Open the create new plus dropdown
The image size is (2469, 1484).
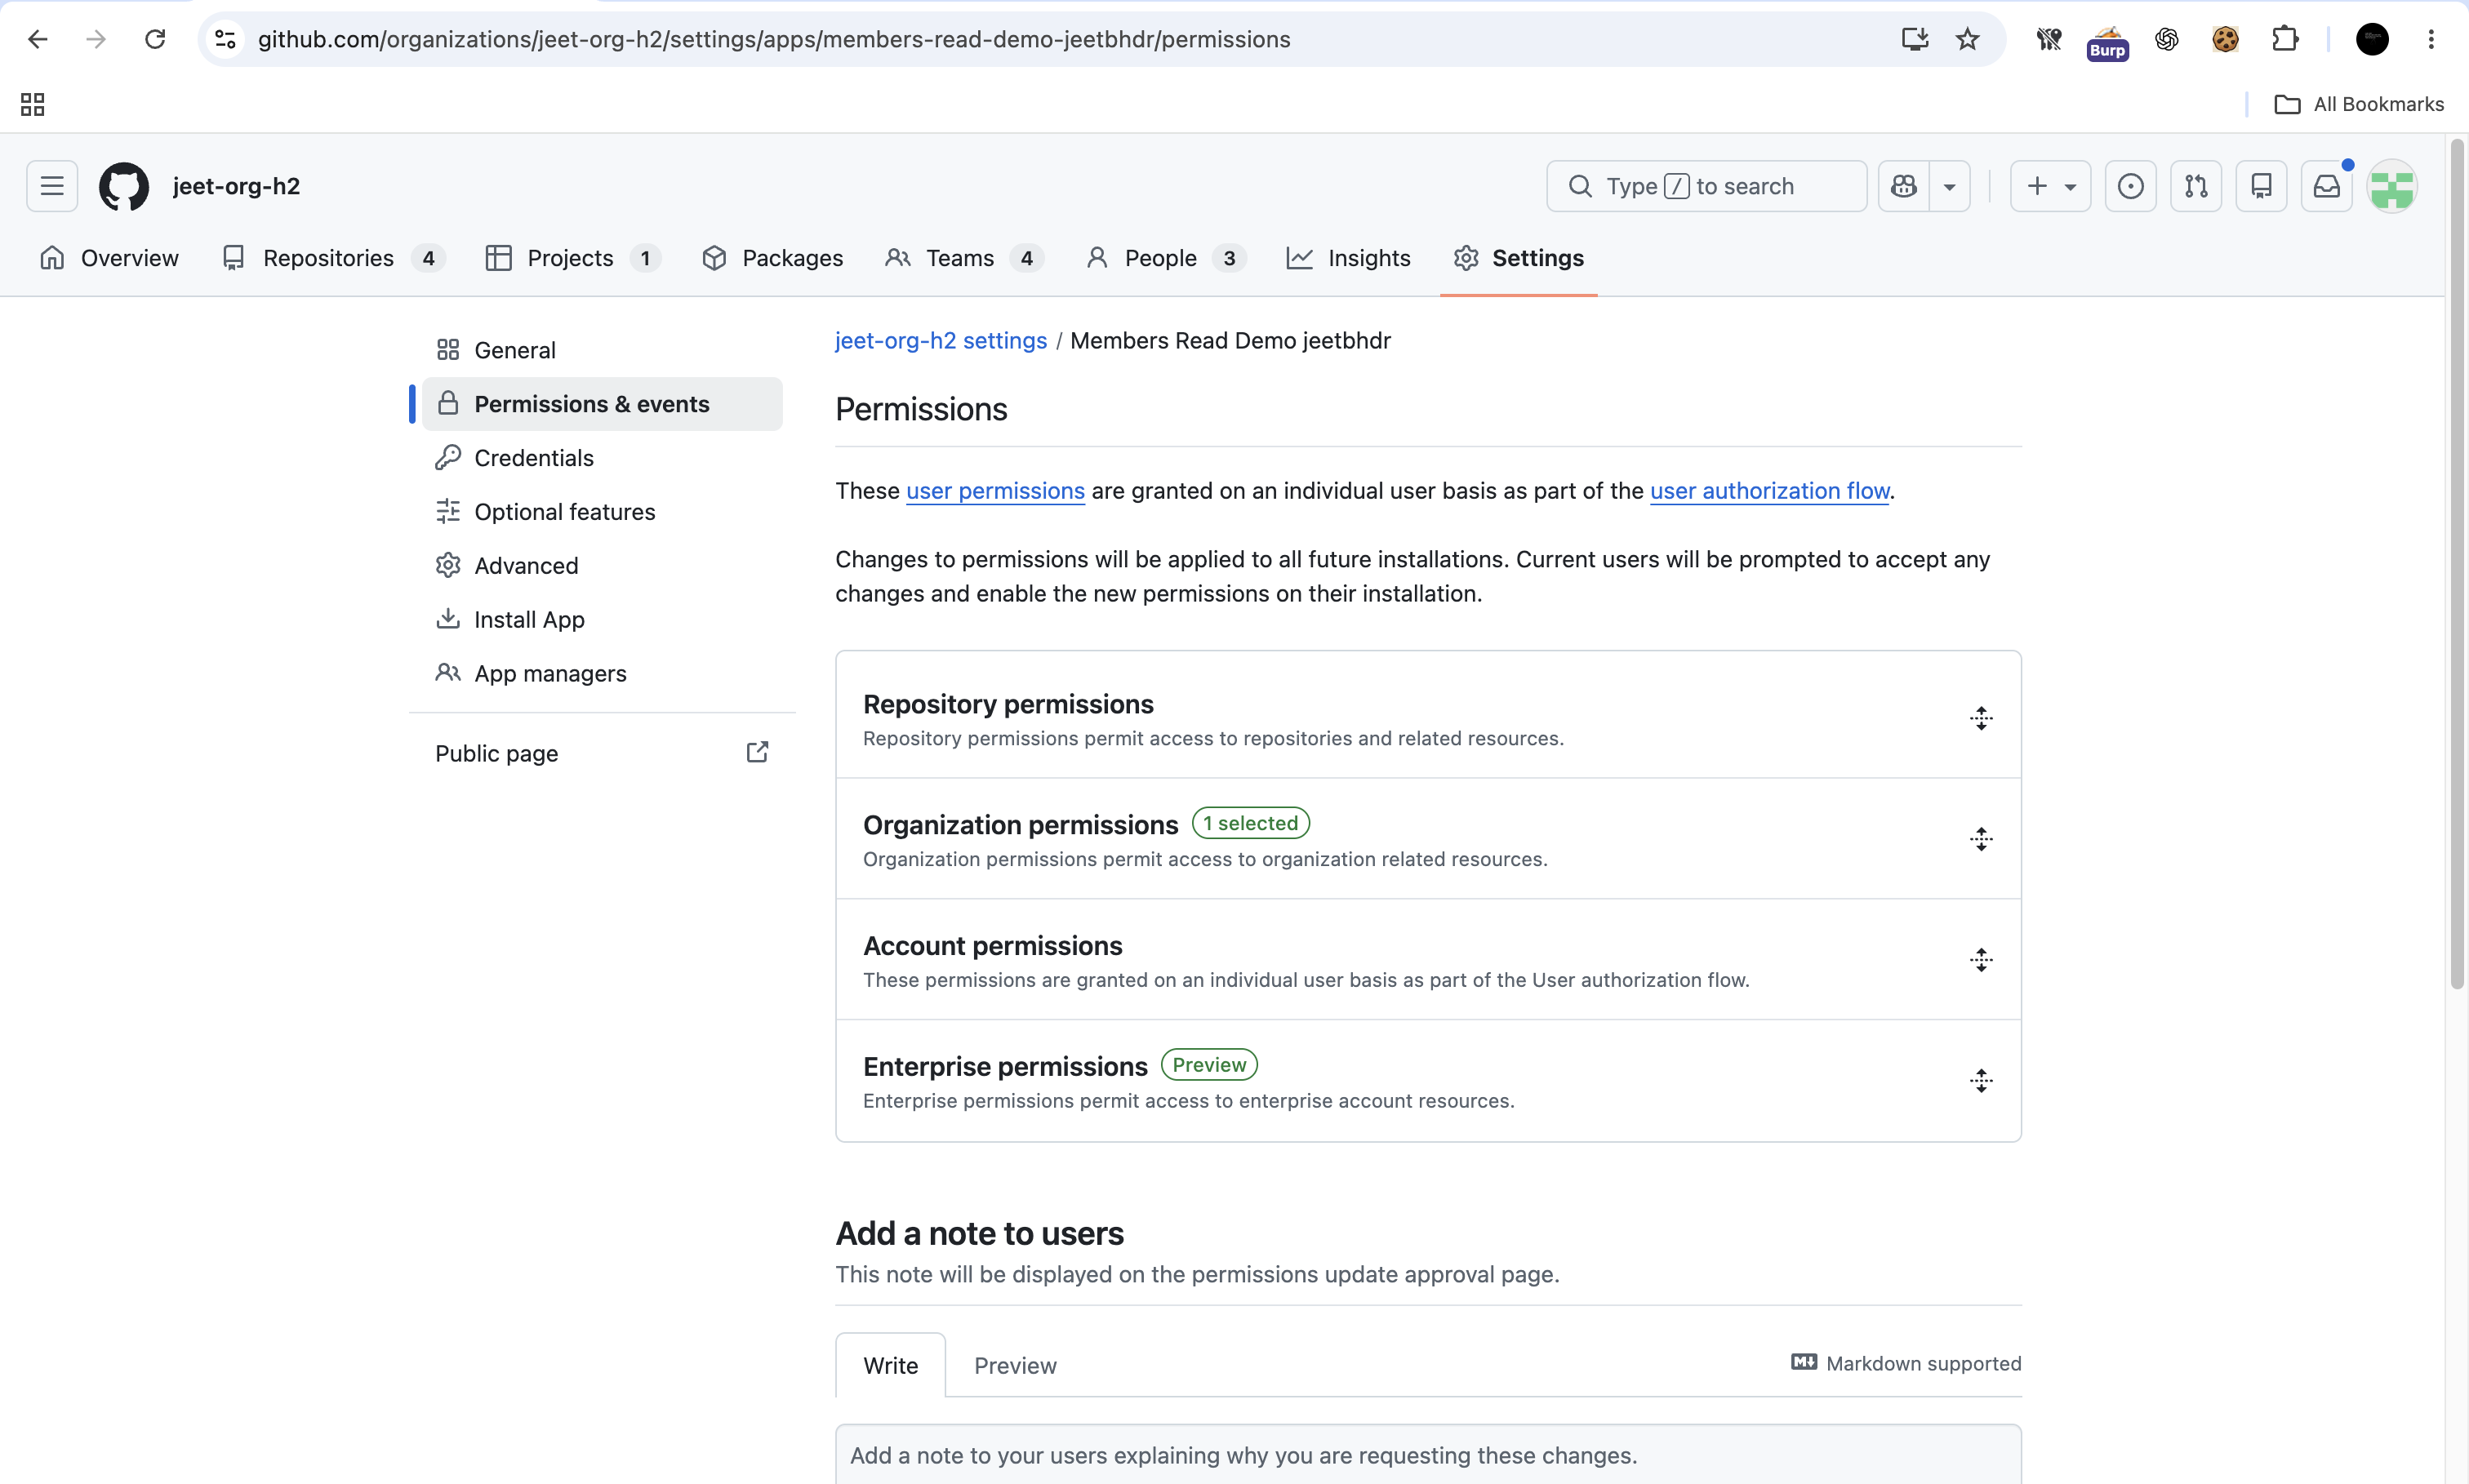click(x=2050, y=186)
